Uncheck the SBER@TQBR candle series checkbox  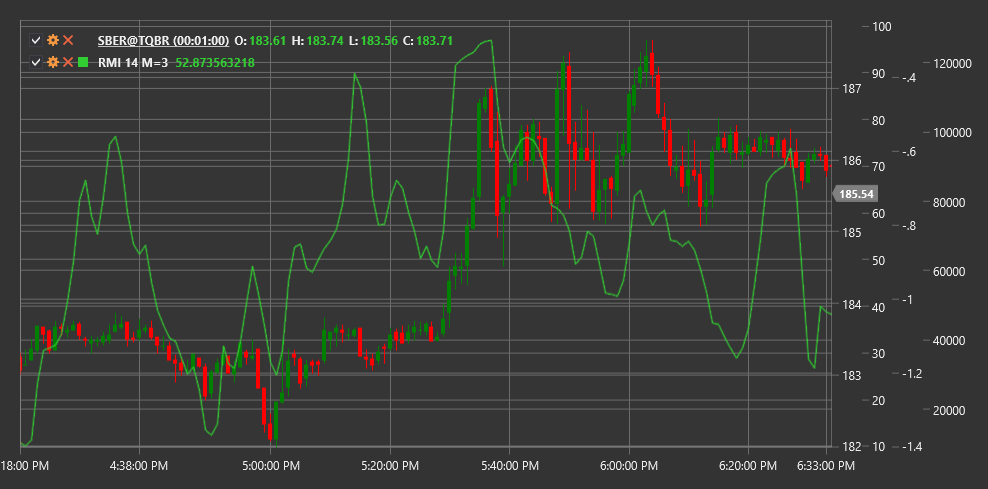click(36, 41)
